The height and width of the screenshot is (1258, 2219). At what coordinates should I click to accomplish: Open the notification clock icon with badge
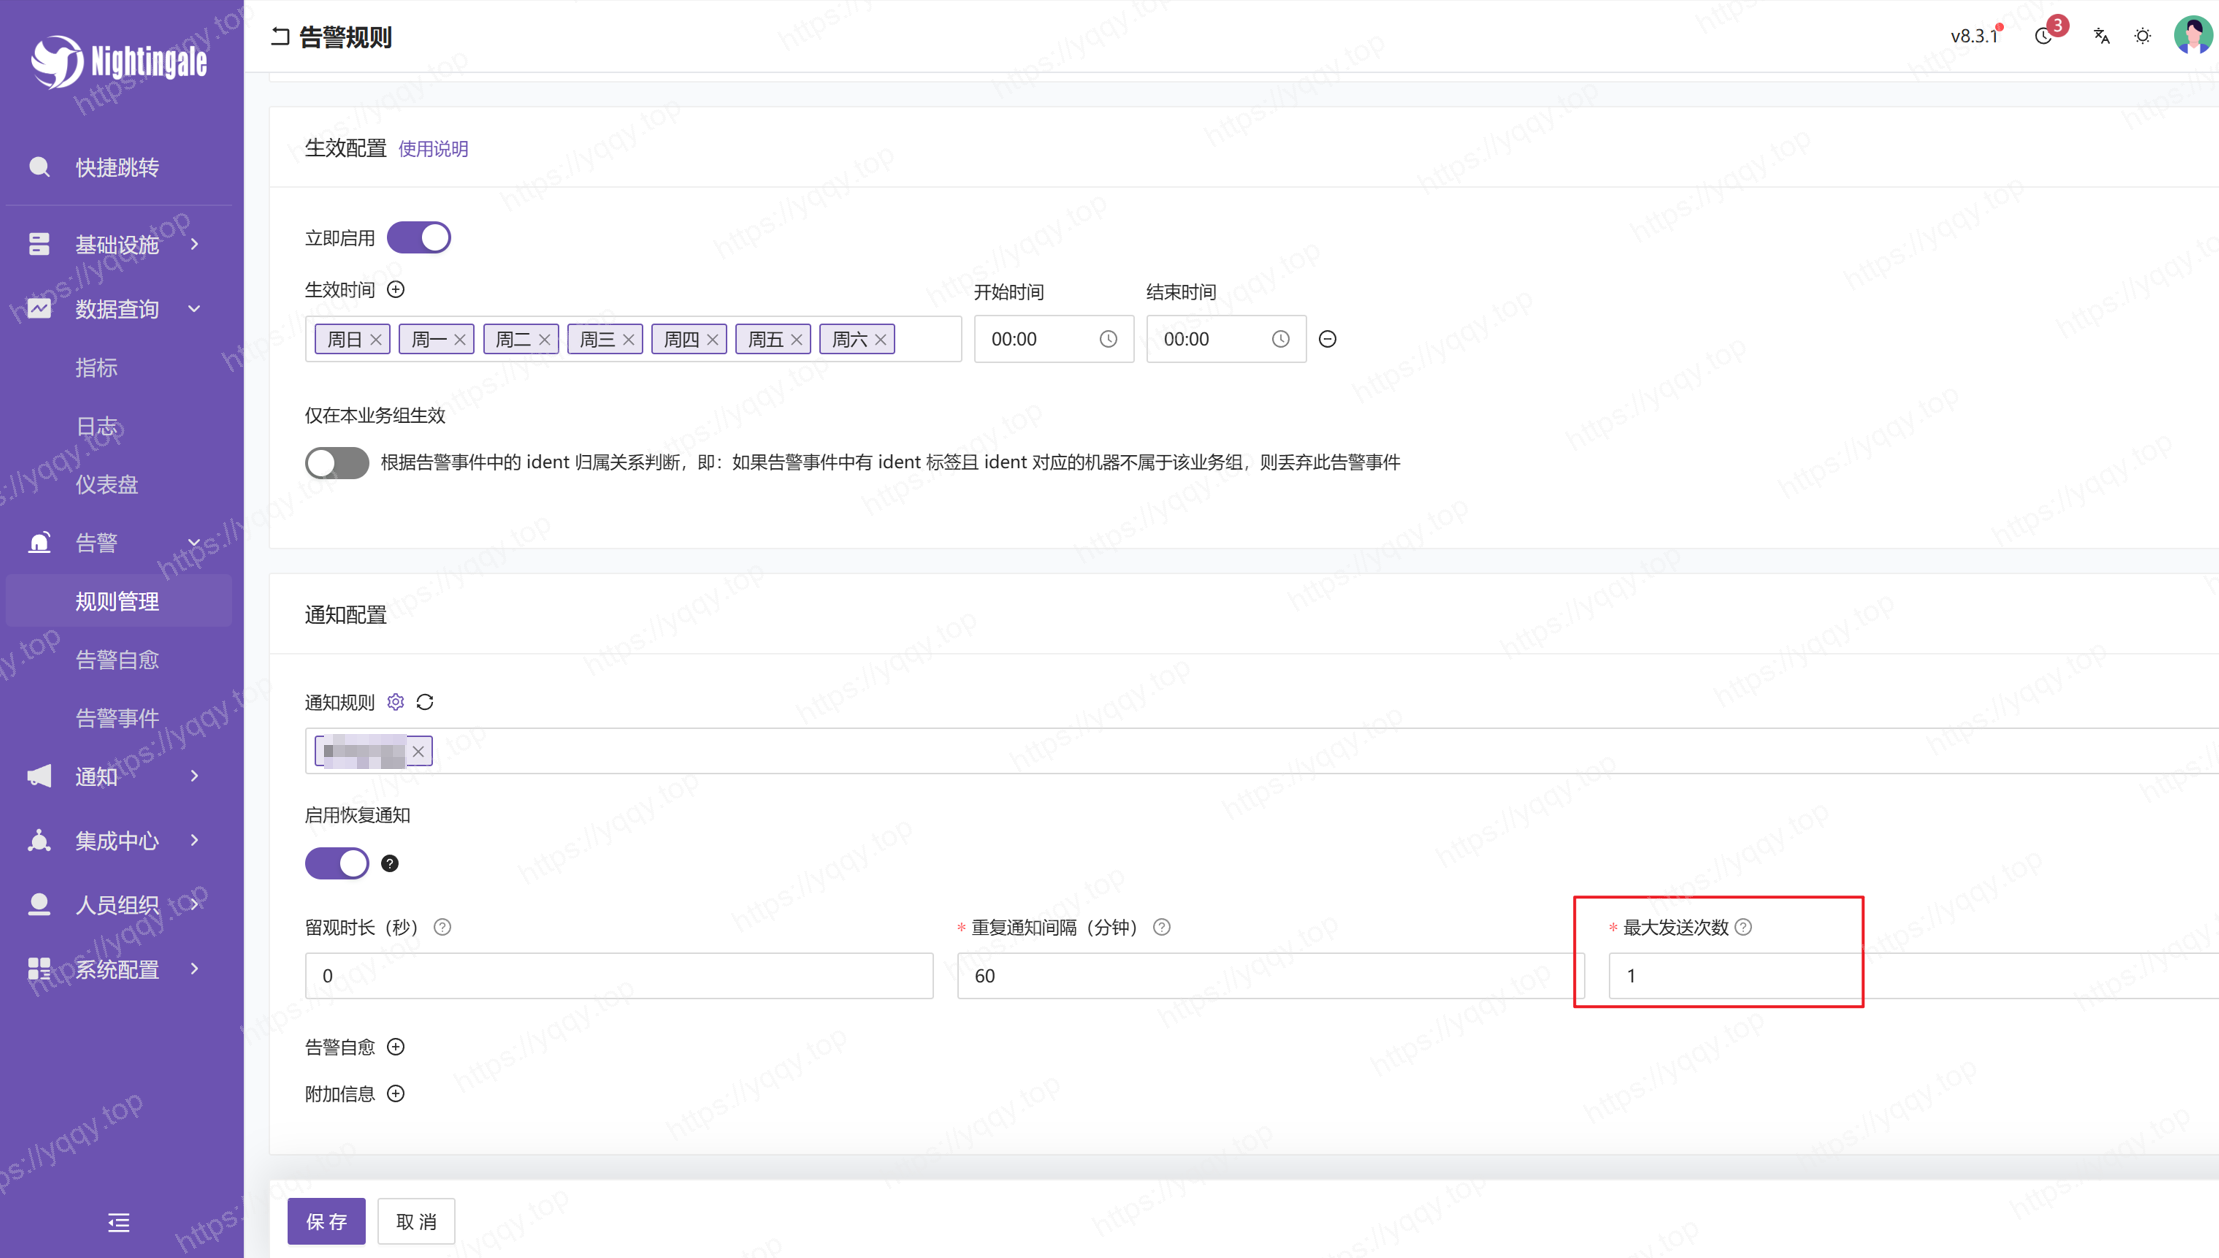click(2044, 36)
